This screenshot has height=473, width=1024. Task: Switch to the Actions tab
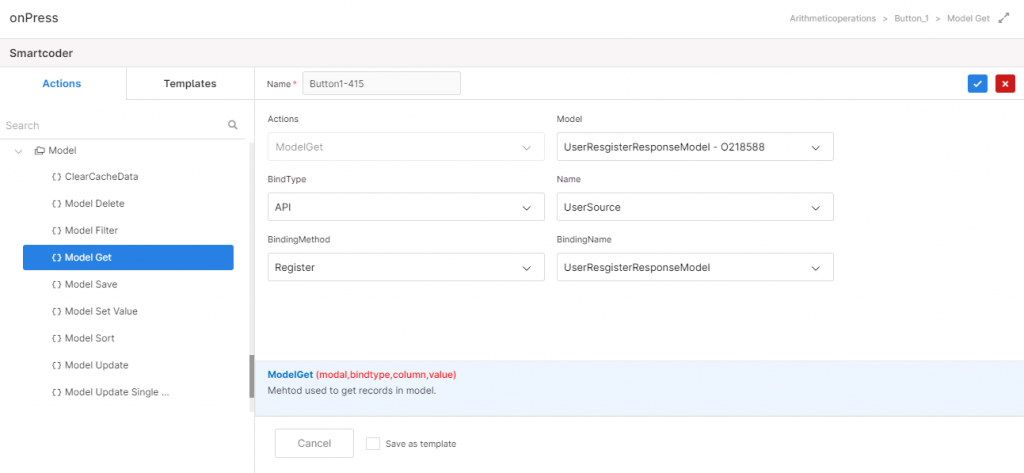pyautogui.click(x=62, y=84)
